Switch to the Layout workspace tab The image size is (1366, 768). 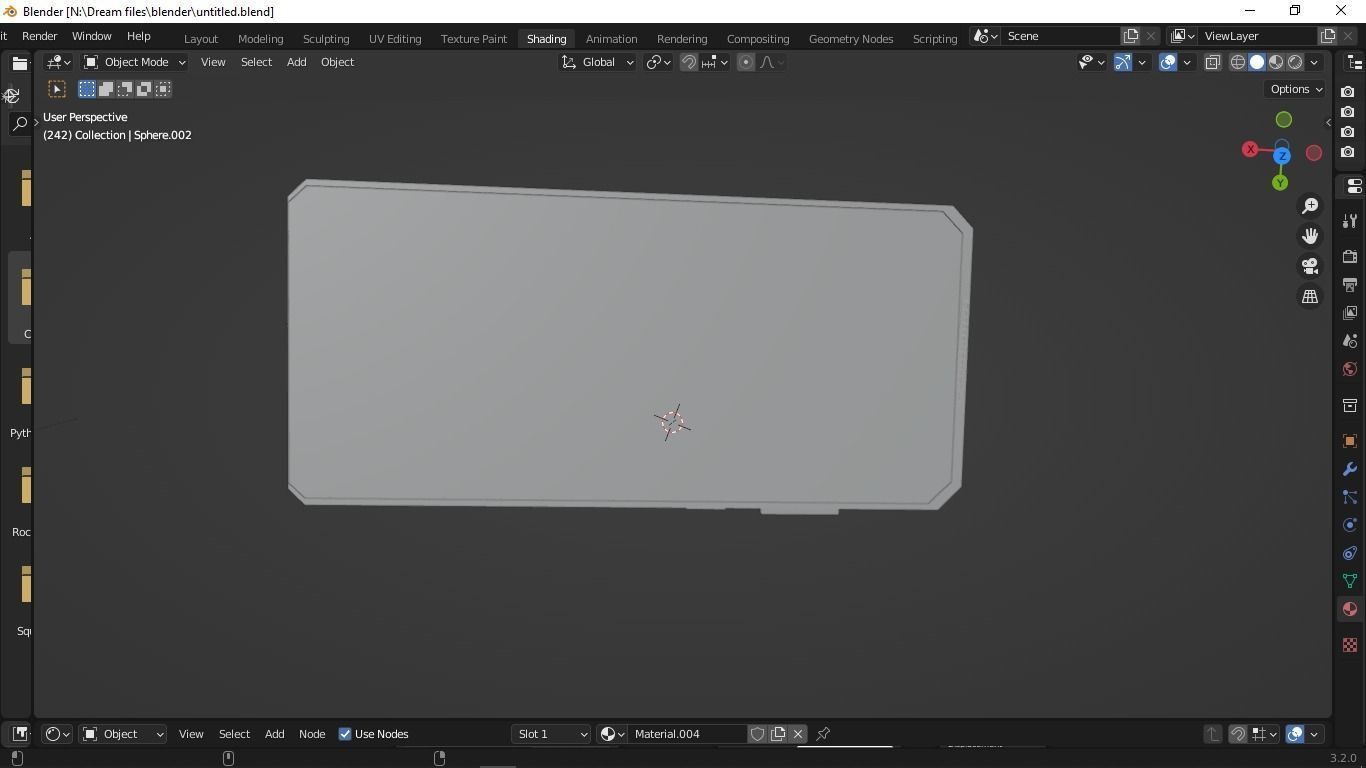coord(201,38)
